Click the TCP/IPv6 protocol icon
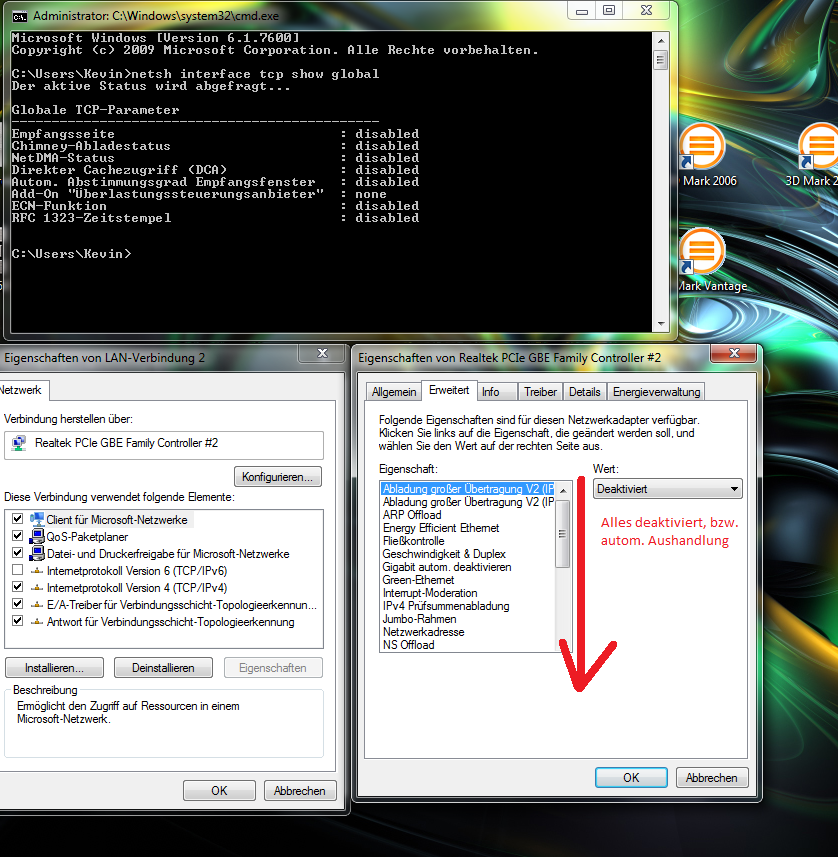The image size is (838, 857). [x=37, y=571]
